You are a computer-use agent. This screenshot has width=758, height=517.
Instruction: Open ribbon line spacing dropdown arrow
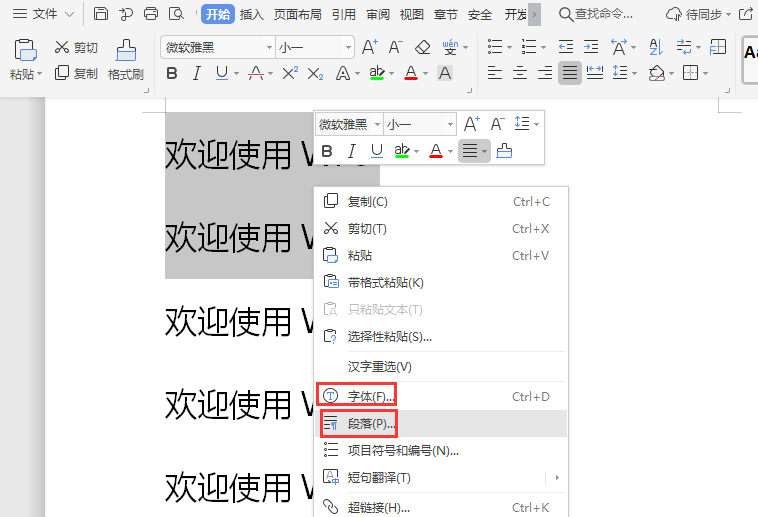pyautogui.click(x=634, y=74)
